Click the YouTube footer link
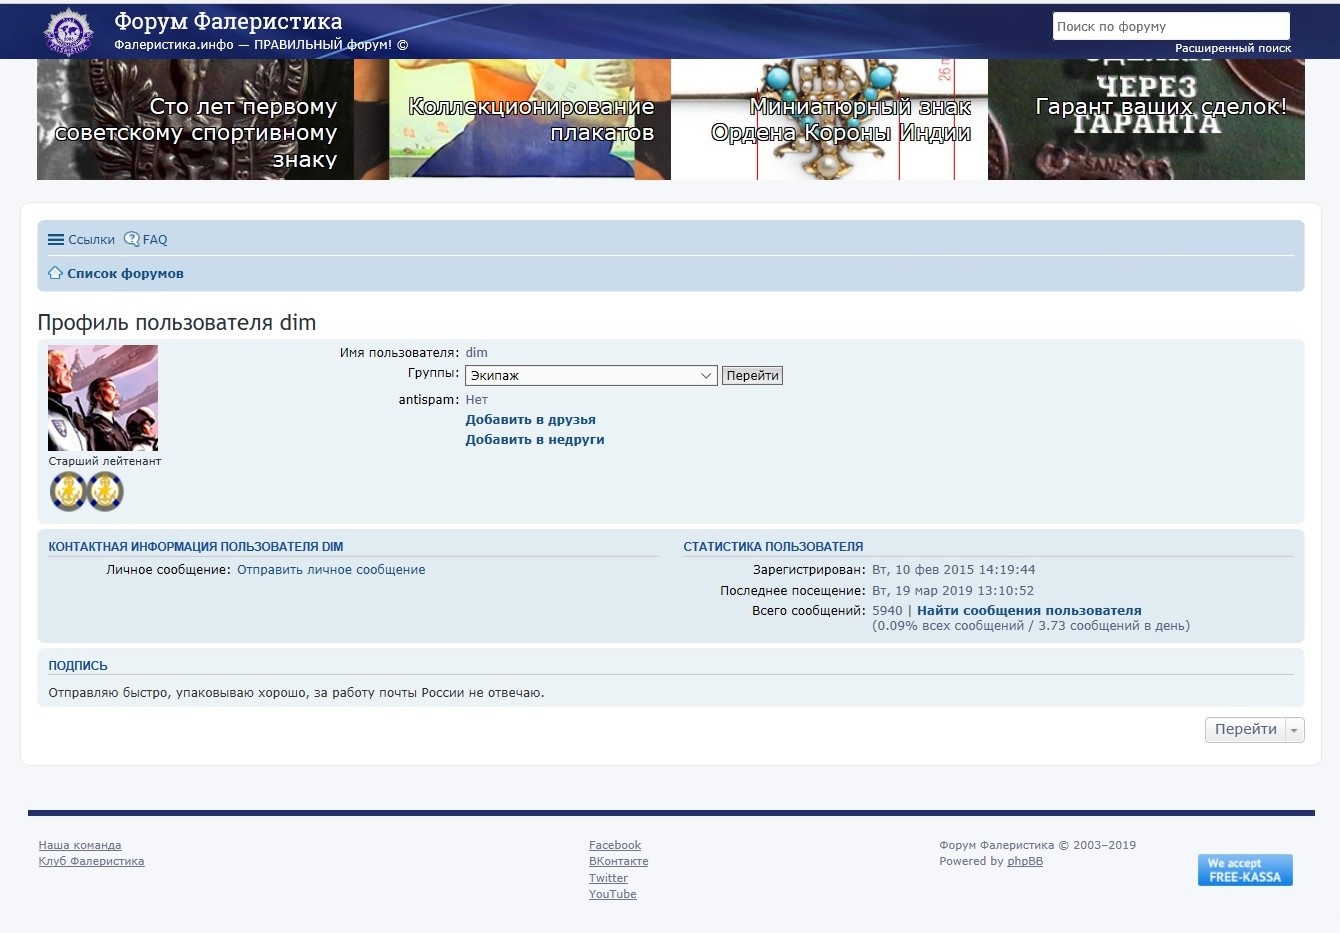 pyautogui.click(x=612, y=894)
